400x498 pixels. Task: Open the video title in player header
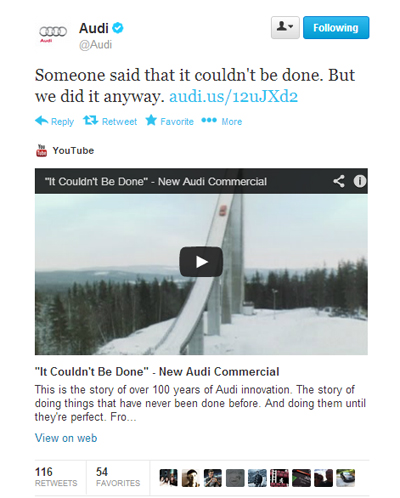[x=156, y=181]
